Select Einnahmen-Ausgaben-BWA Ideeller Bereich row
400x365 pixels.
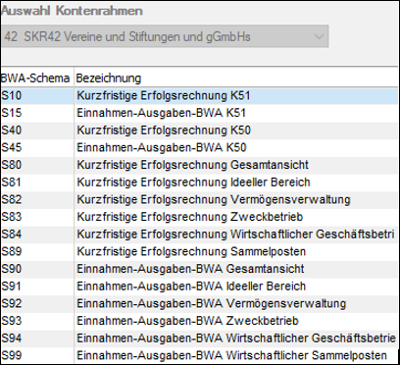point(199,286)
